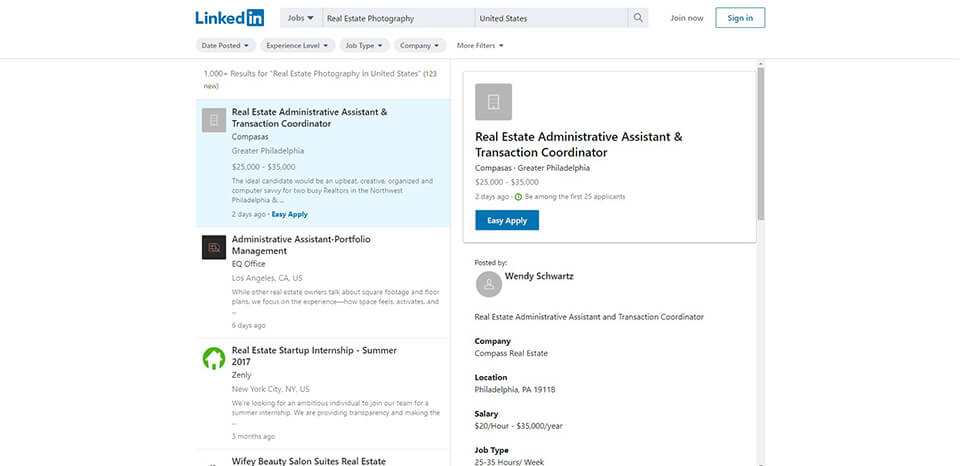The image size is (960, 466).
Task: Click EQ Office company logo
Action: point(214,247)
